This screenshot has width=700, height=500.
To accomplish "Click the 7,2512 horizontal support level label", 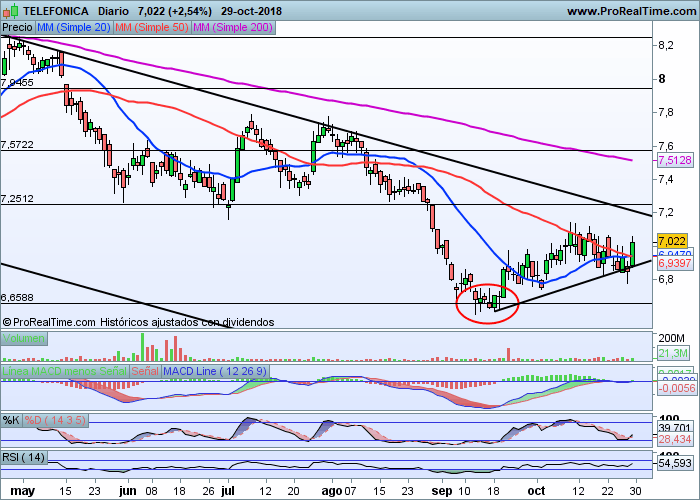I will pyautogui.click(x=17, y=199).
